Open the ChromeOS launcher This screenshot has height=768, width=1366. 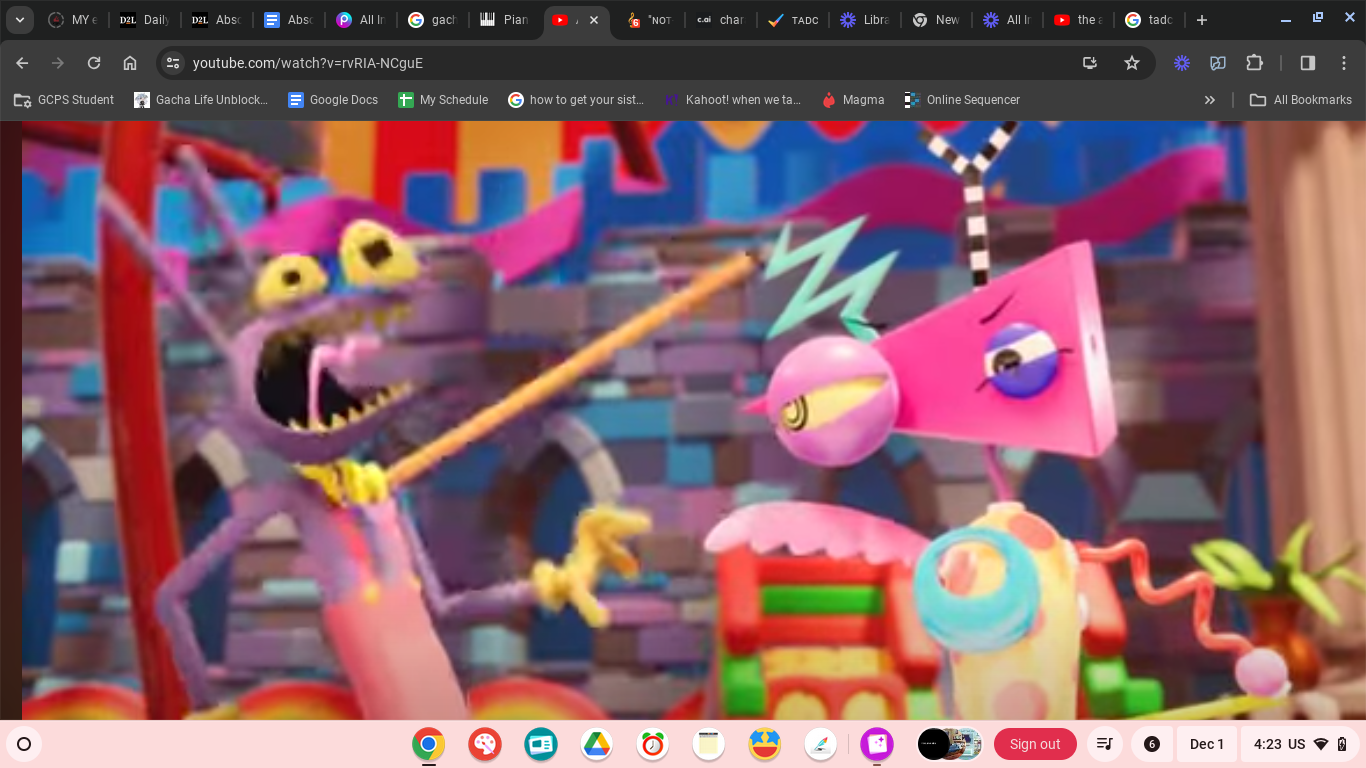(x=24, y=744)
